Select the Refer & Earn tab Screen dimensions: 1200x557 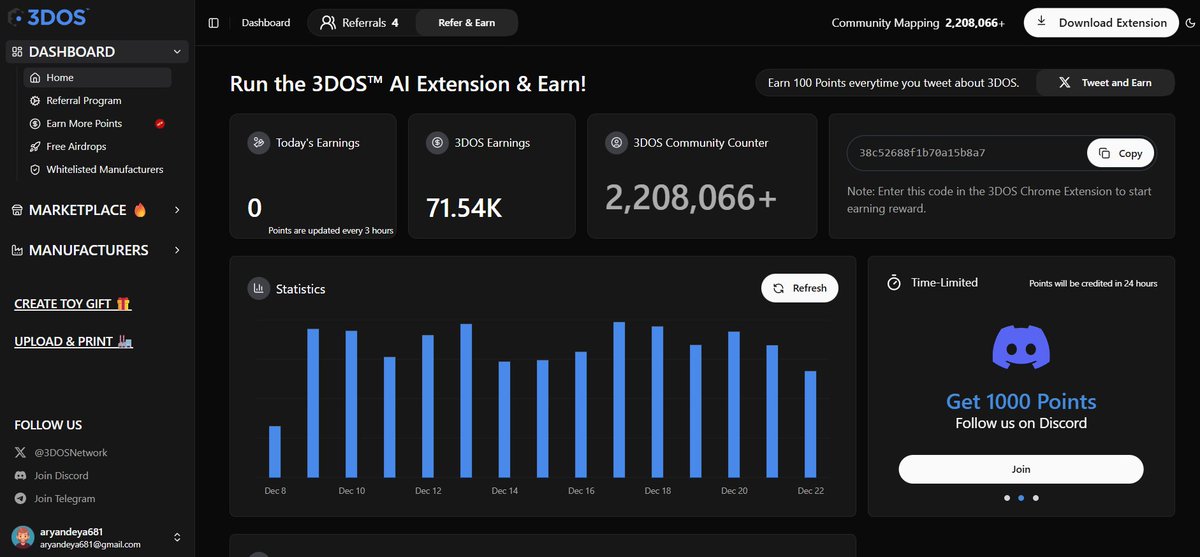pyautogui.click(x=466, y=23)
